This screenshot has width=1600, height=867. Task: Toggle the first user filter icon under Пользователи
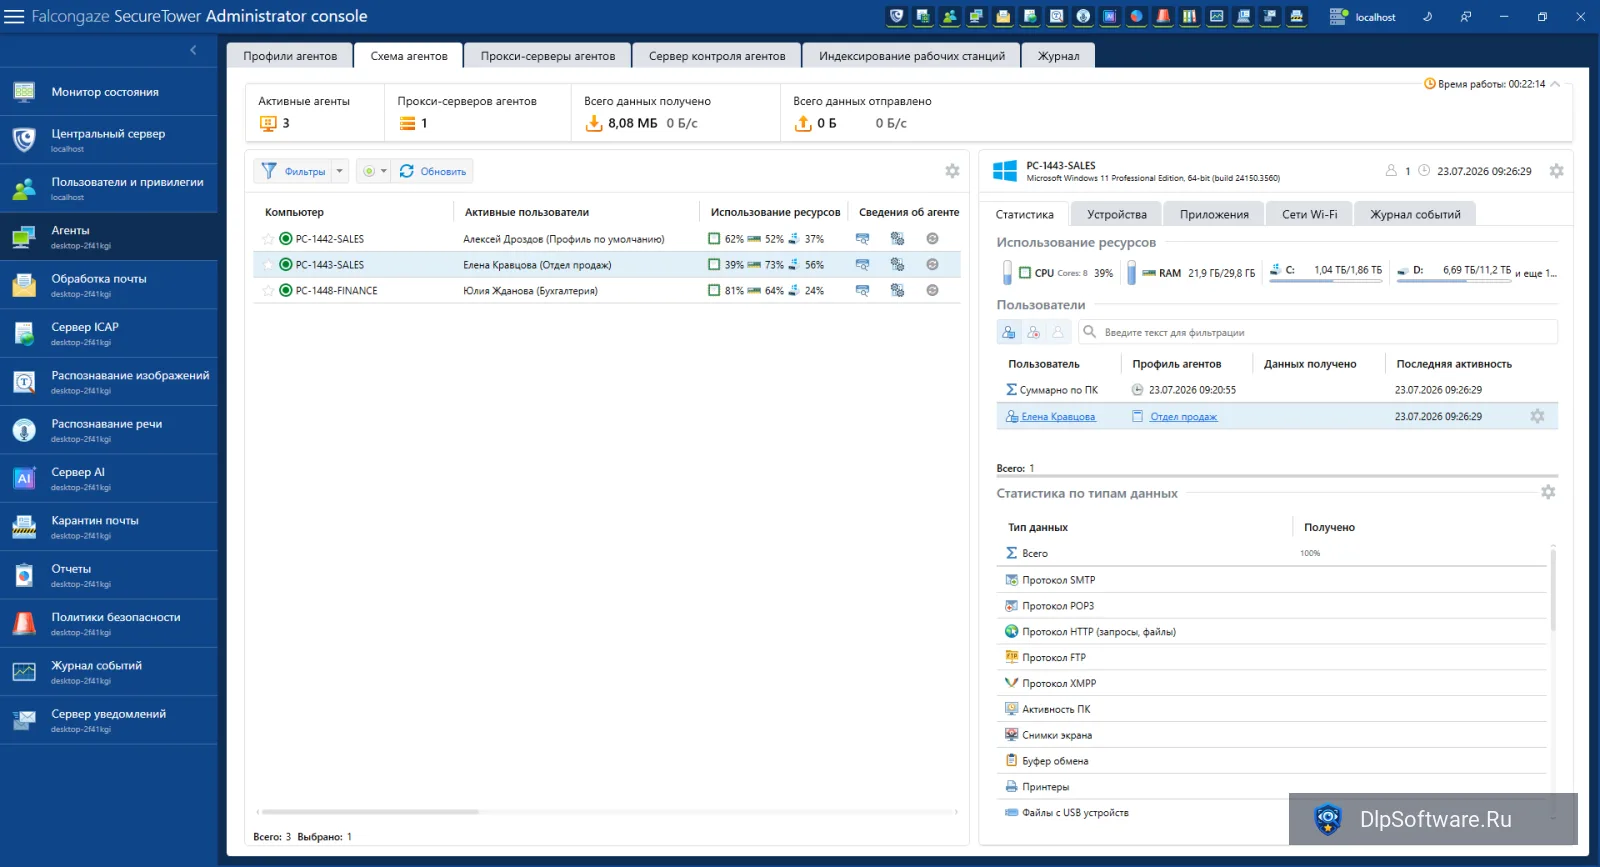[x=1009, y=332]
